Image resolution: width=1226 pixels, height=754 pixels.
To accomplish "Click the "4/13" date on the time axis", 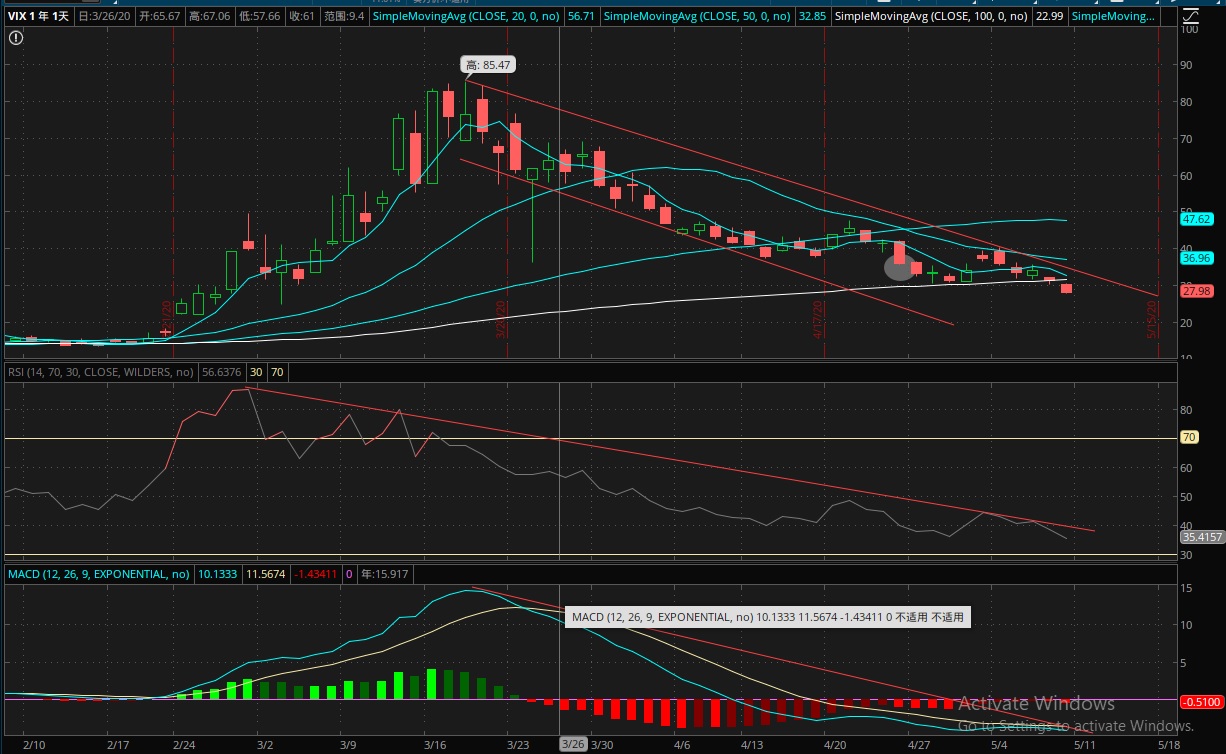I will [753, 745].
